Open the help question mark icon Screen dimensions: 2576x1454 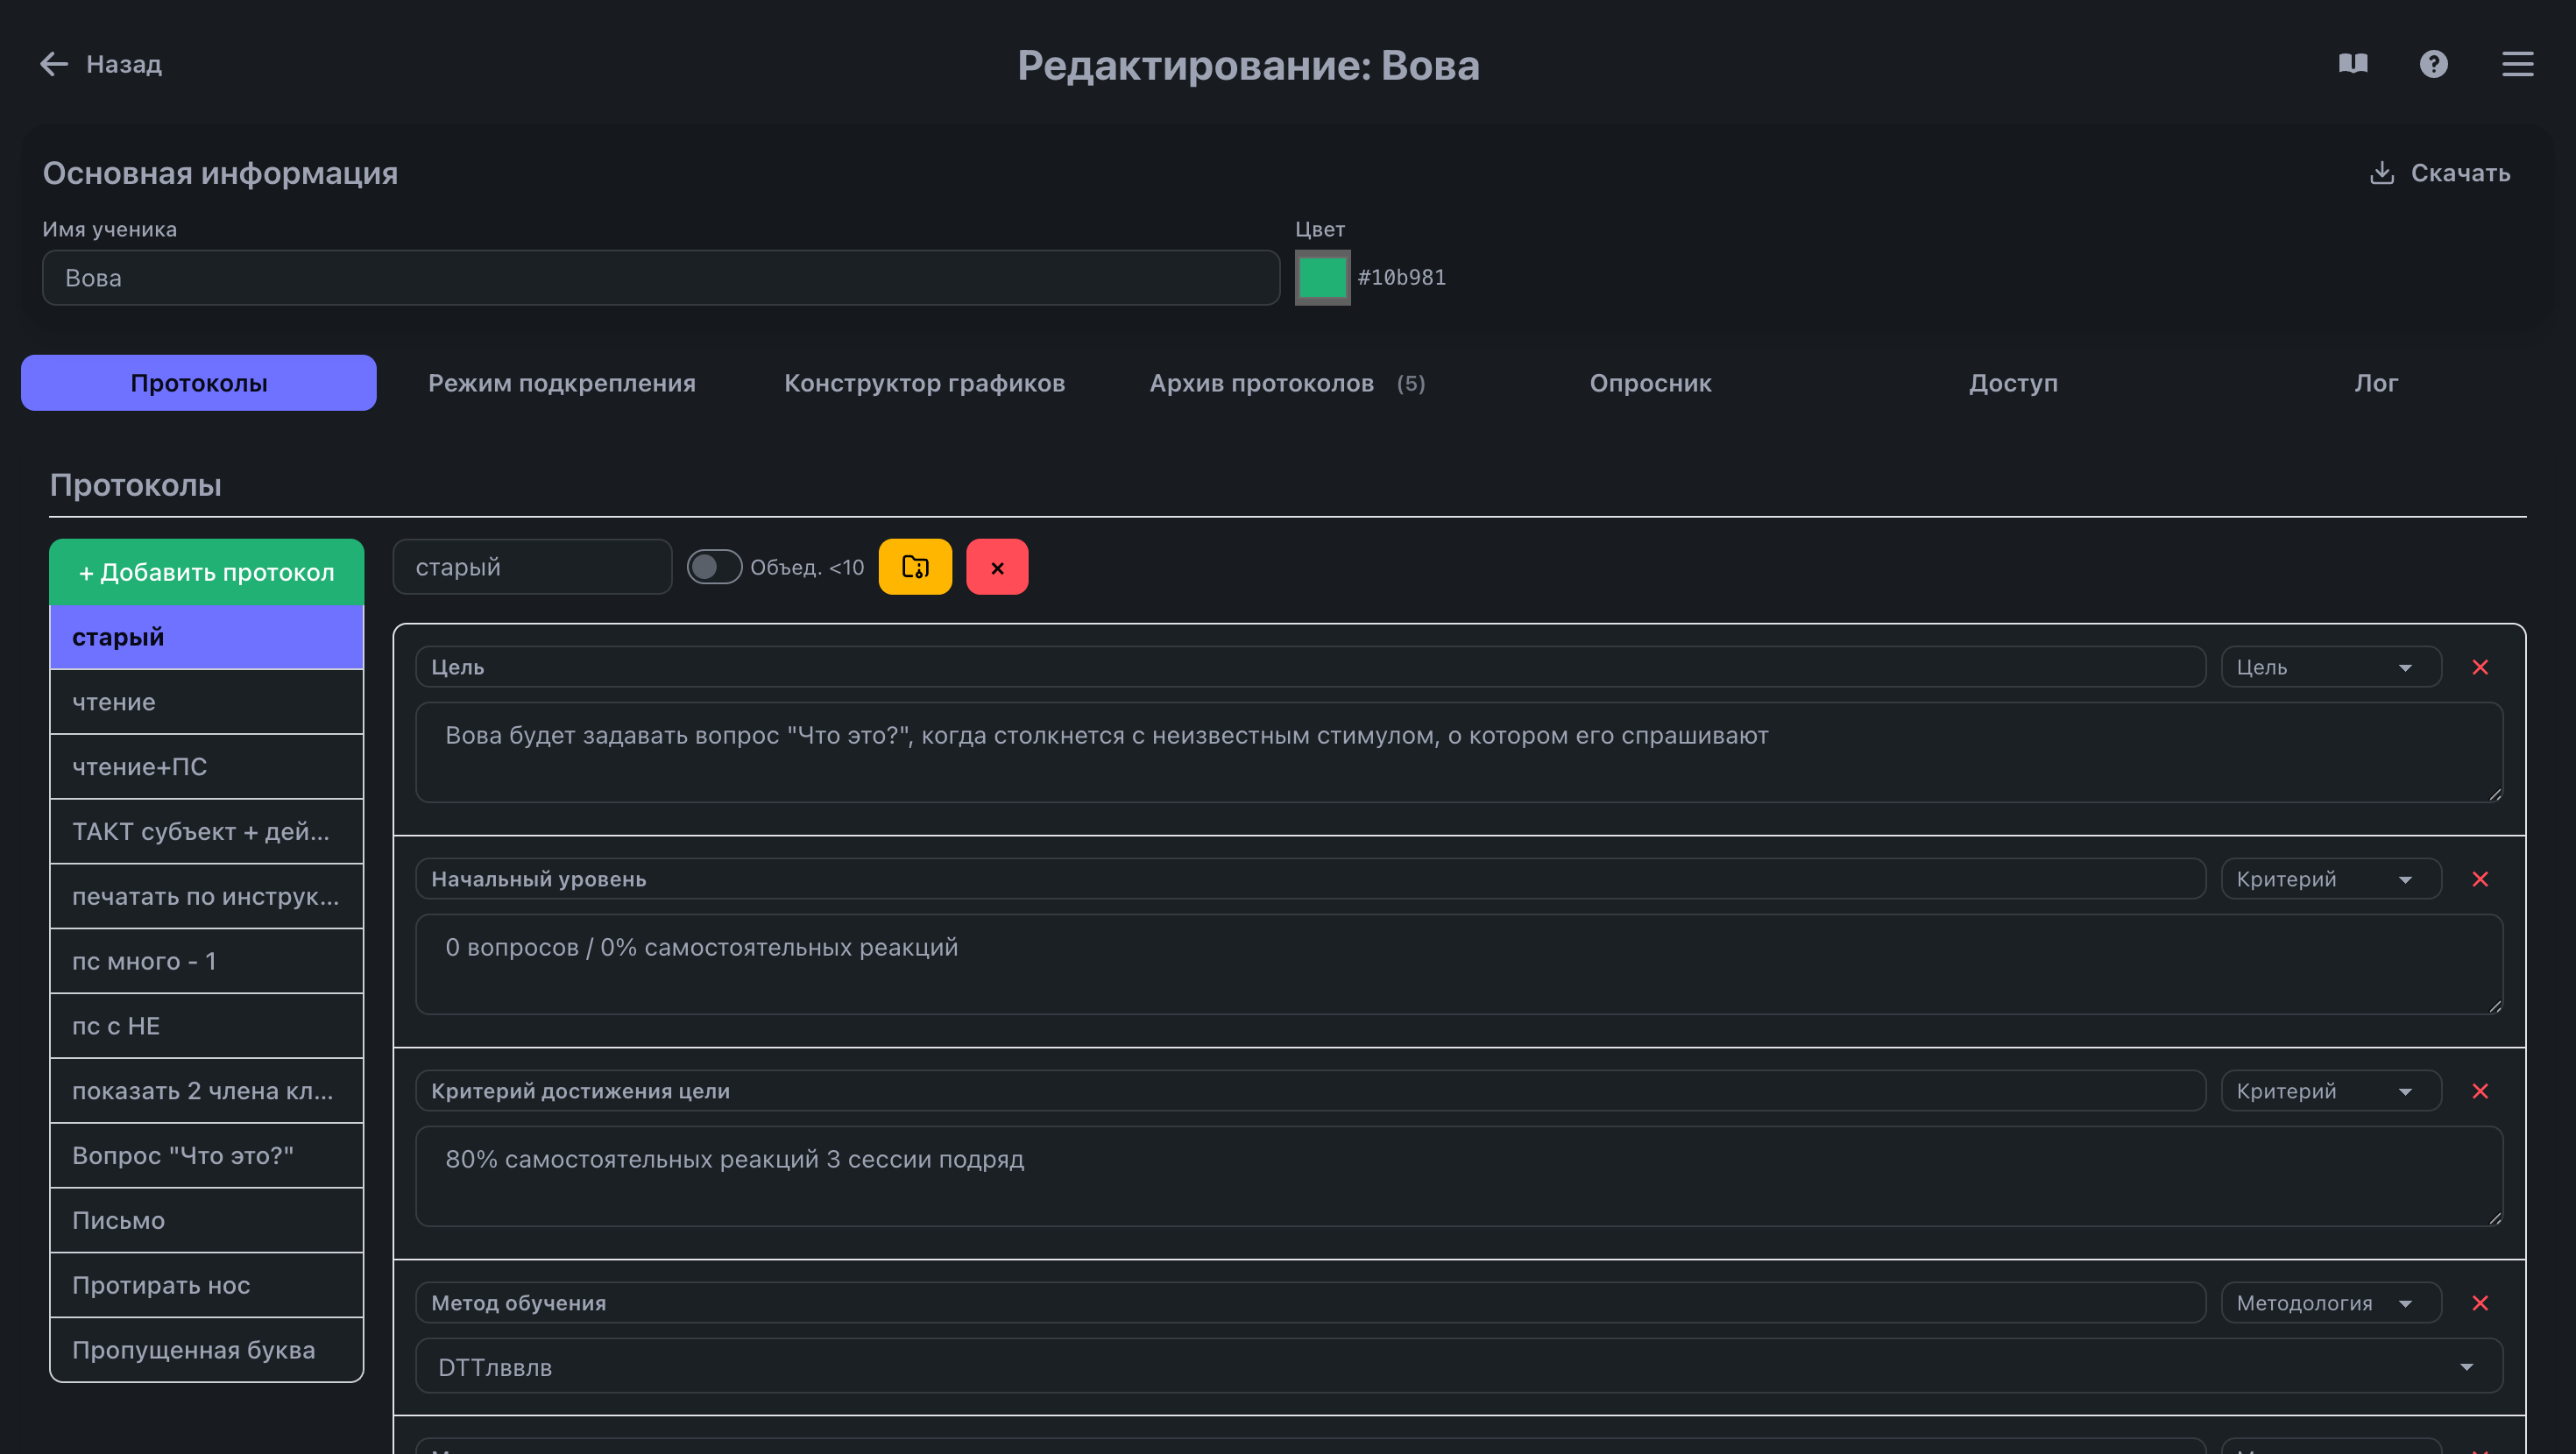point(2433,64)
